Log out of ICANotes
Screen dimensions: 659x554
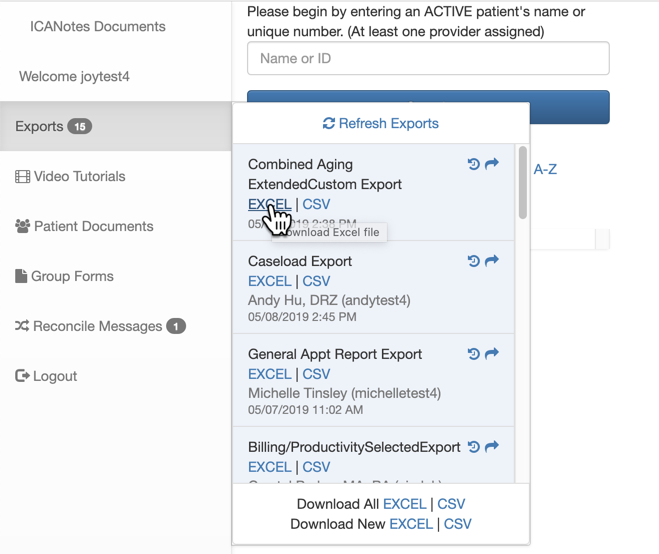point(54,377)
